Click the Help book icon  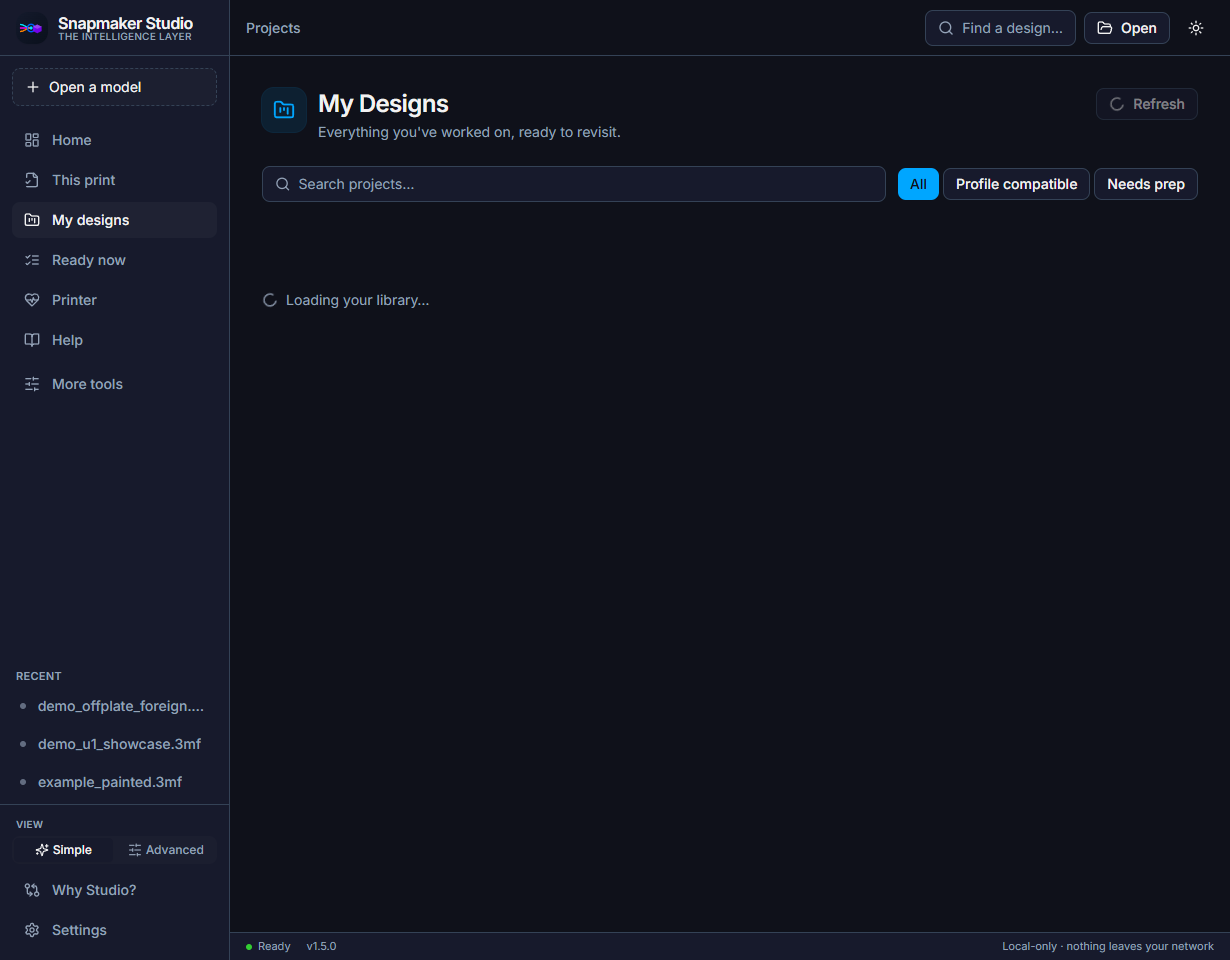click(x=32, y=340)
